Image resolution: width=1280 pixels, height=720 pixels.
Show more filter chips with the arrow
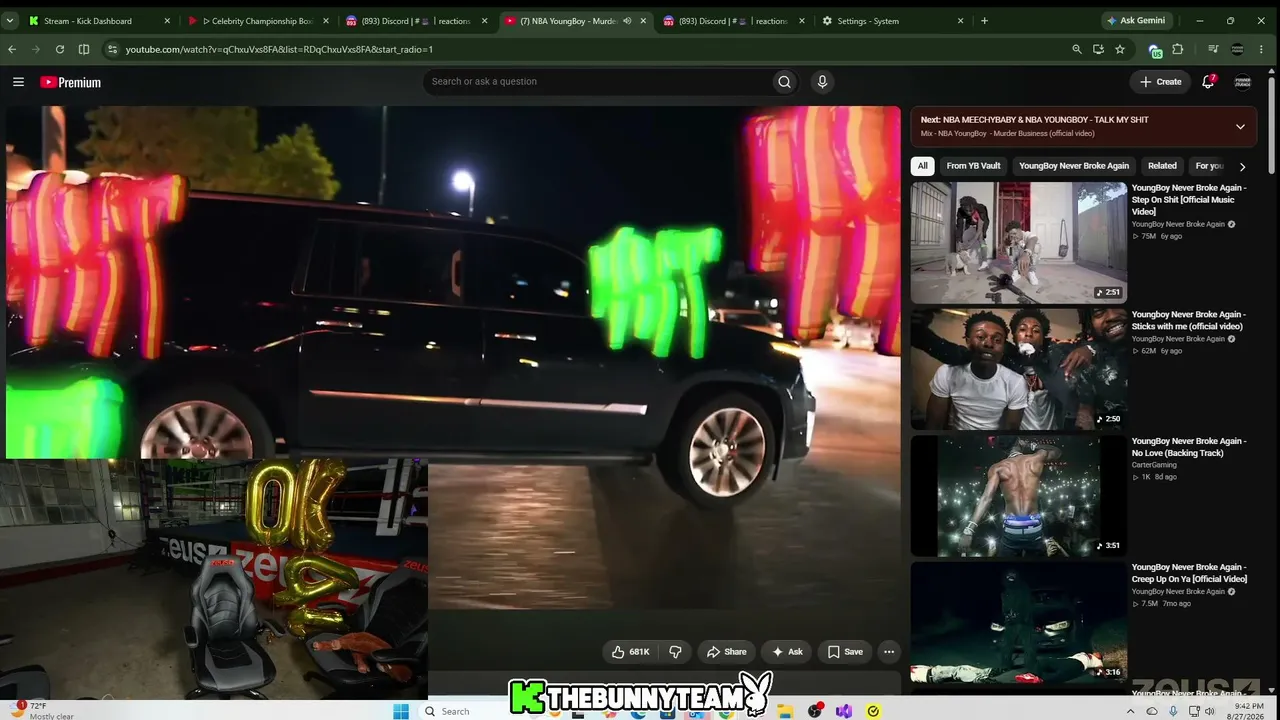click(1242, 166)
